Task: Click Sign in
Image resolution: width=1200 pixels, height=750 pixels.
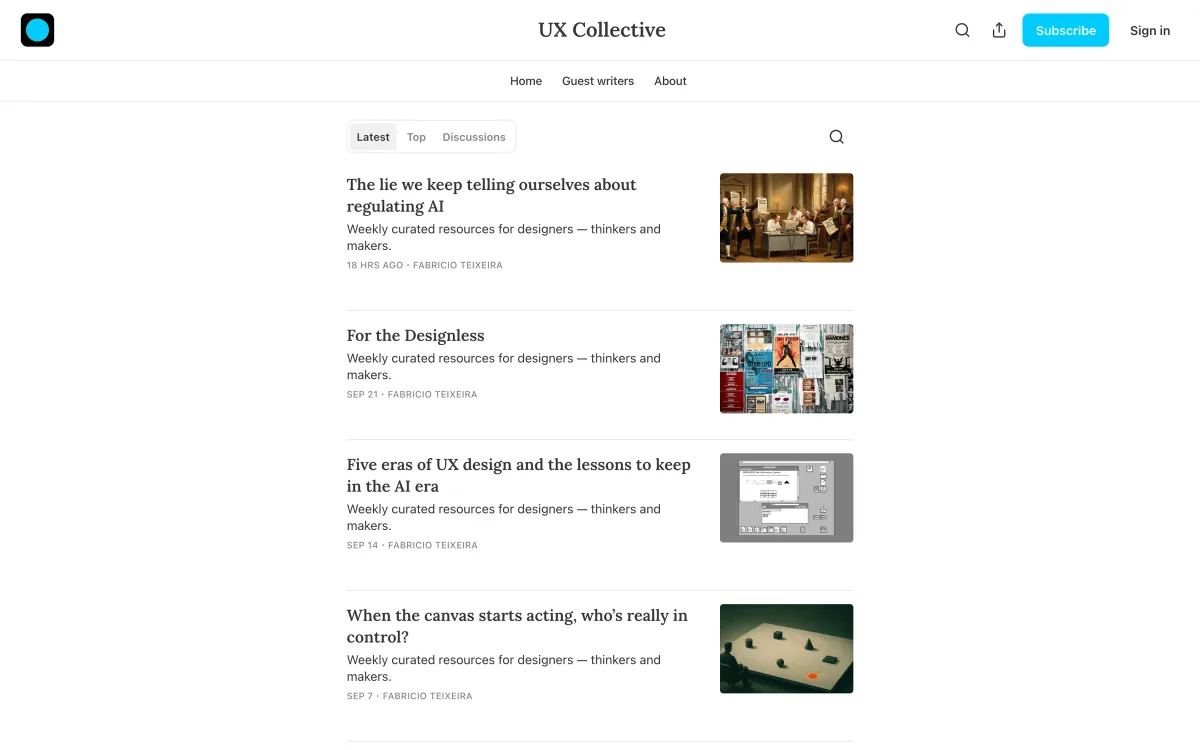Action: pos(1150,30)
